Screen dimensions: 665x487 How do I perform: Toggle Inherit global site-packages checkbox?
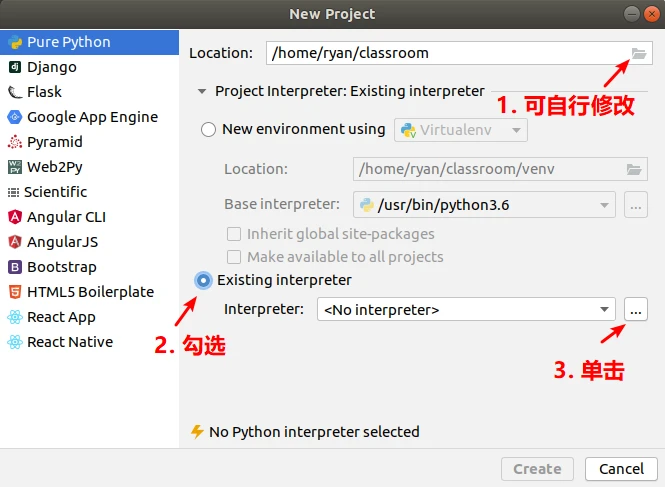[234, 234]
